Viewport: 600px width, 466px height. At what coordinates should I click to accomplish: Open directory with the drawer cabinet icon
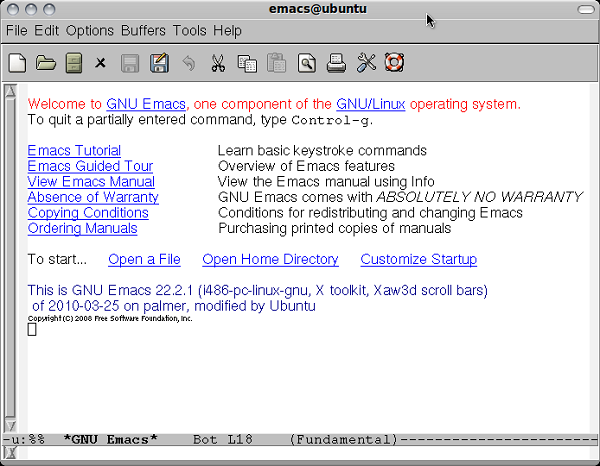[x=73, y=63]
